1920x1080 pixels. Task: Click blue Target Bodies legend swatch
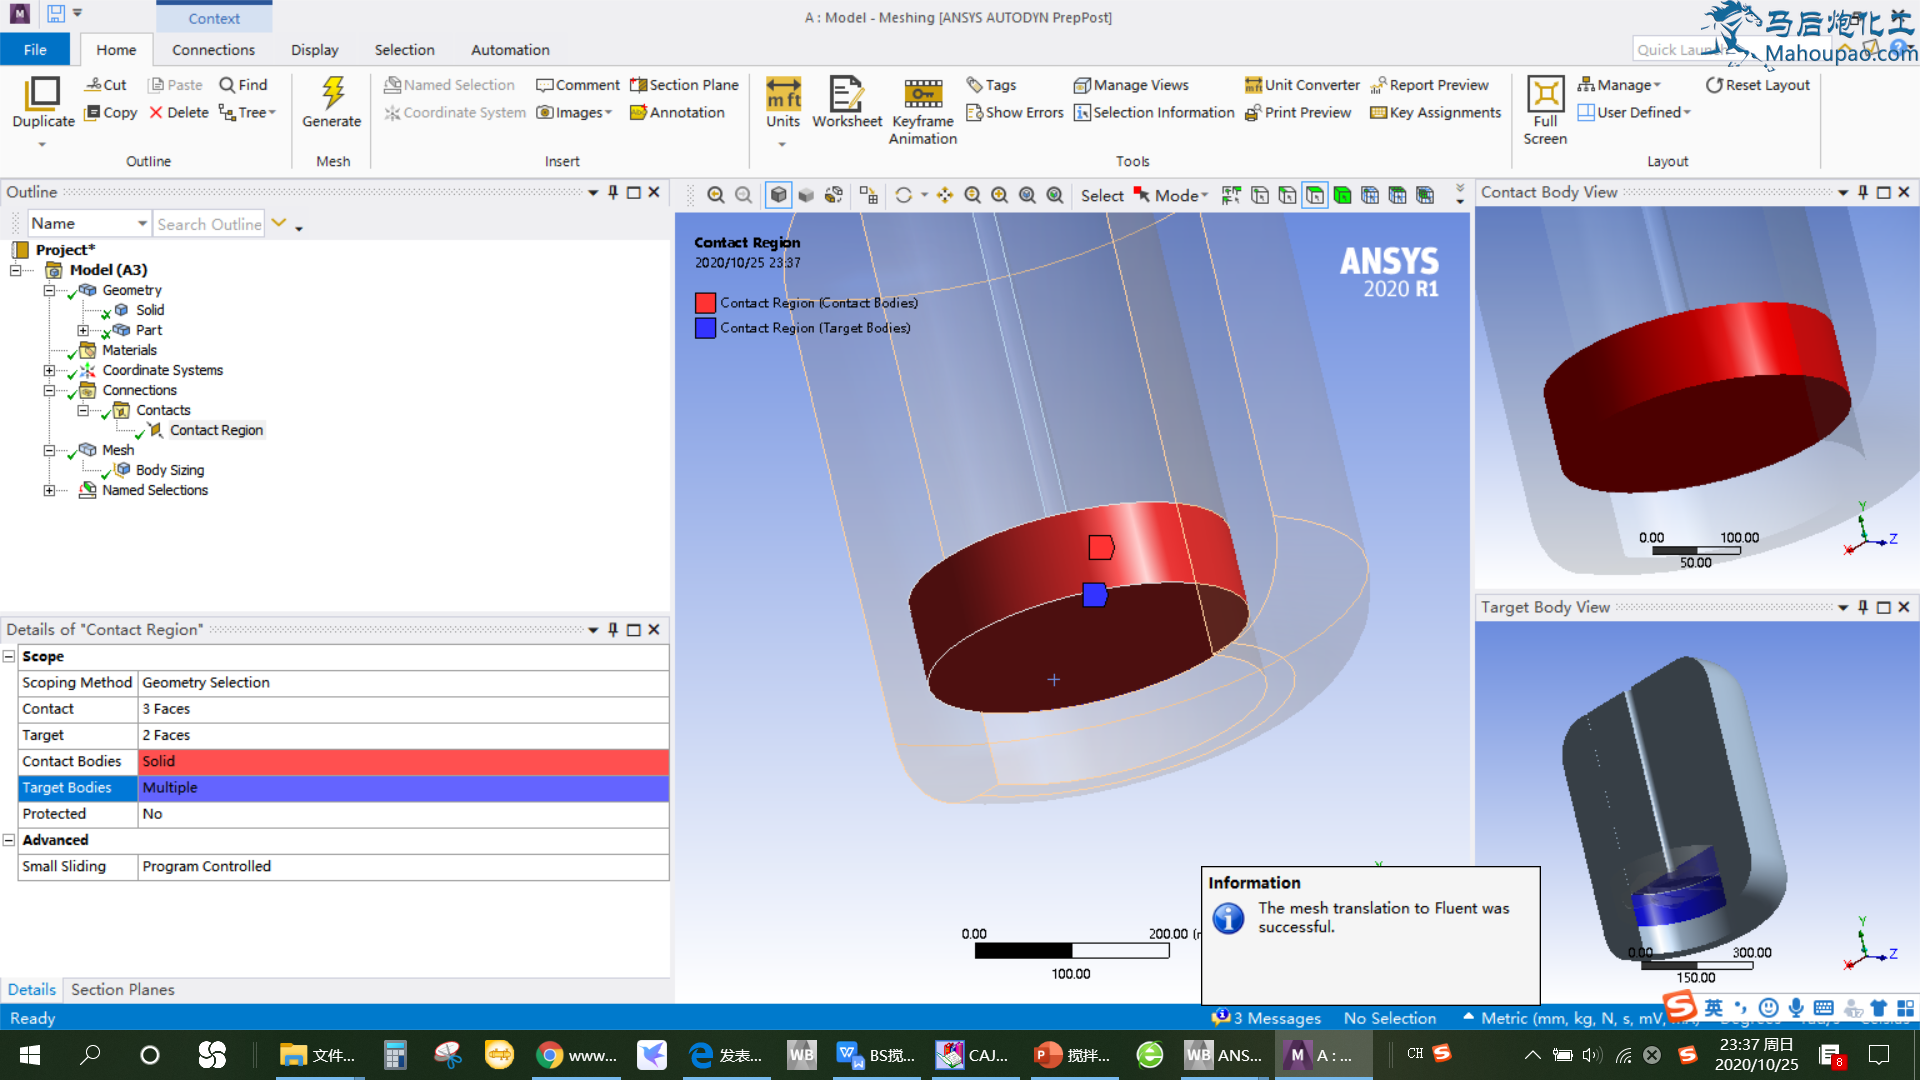[x=705, y=328]
